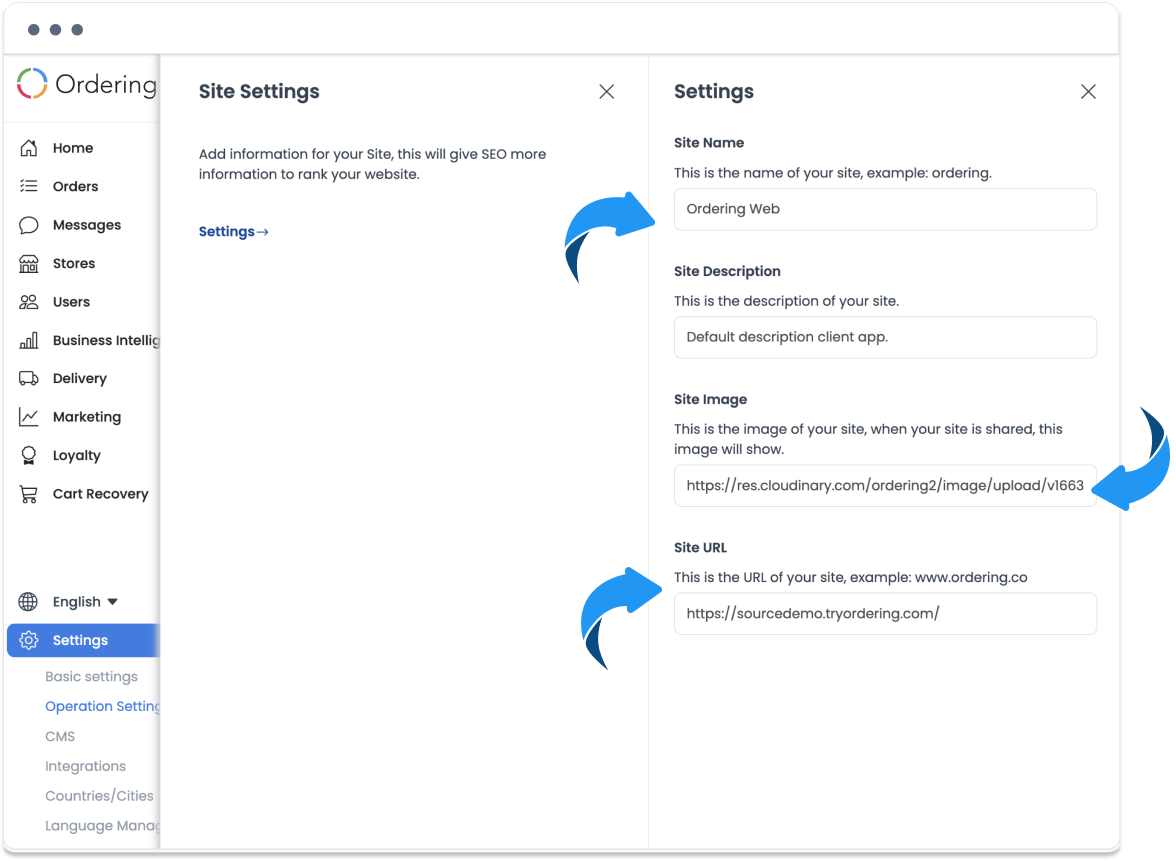The image size is (1176, 861).
Task: Click the Ordering brand name text
Action: (x=106, y=84)
